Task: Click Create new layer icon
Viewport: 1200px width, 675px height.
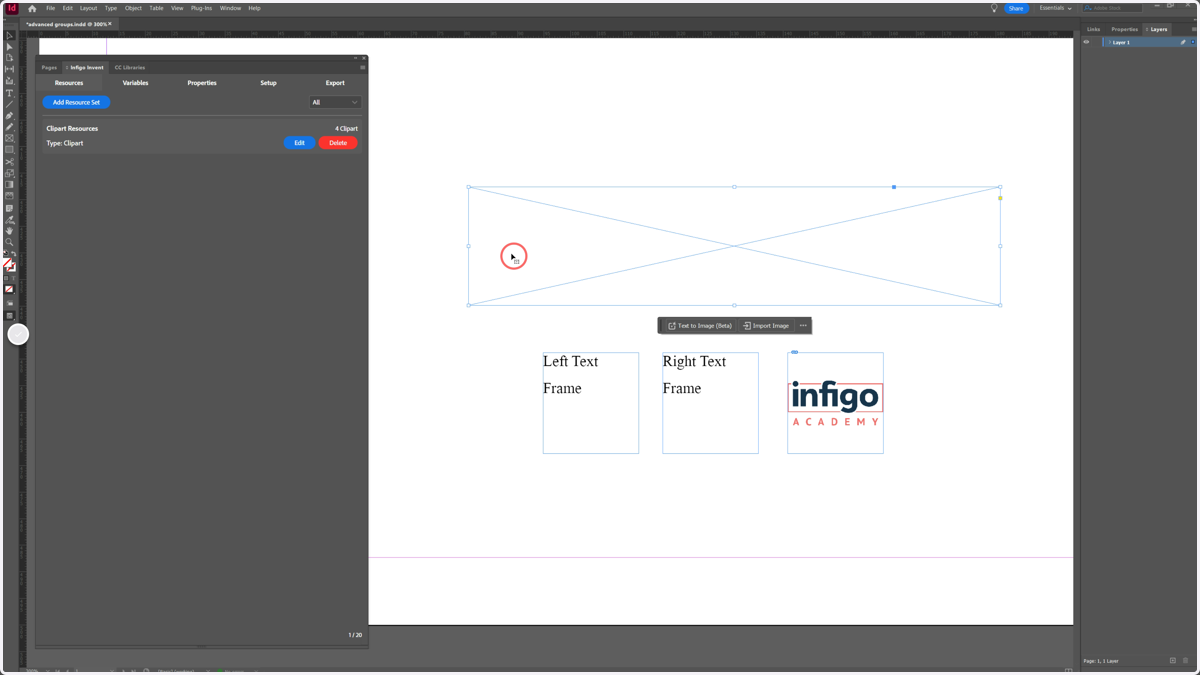Action: pos(1173,661)
